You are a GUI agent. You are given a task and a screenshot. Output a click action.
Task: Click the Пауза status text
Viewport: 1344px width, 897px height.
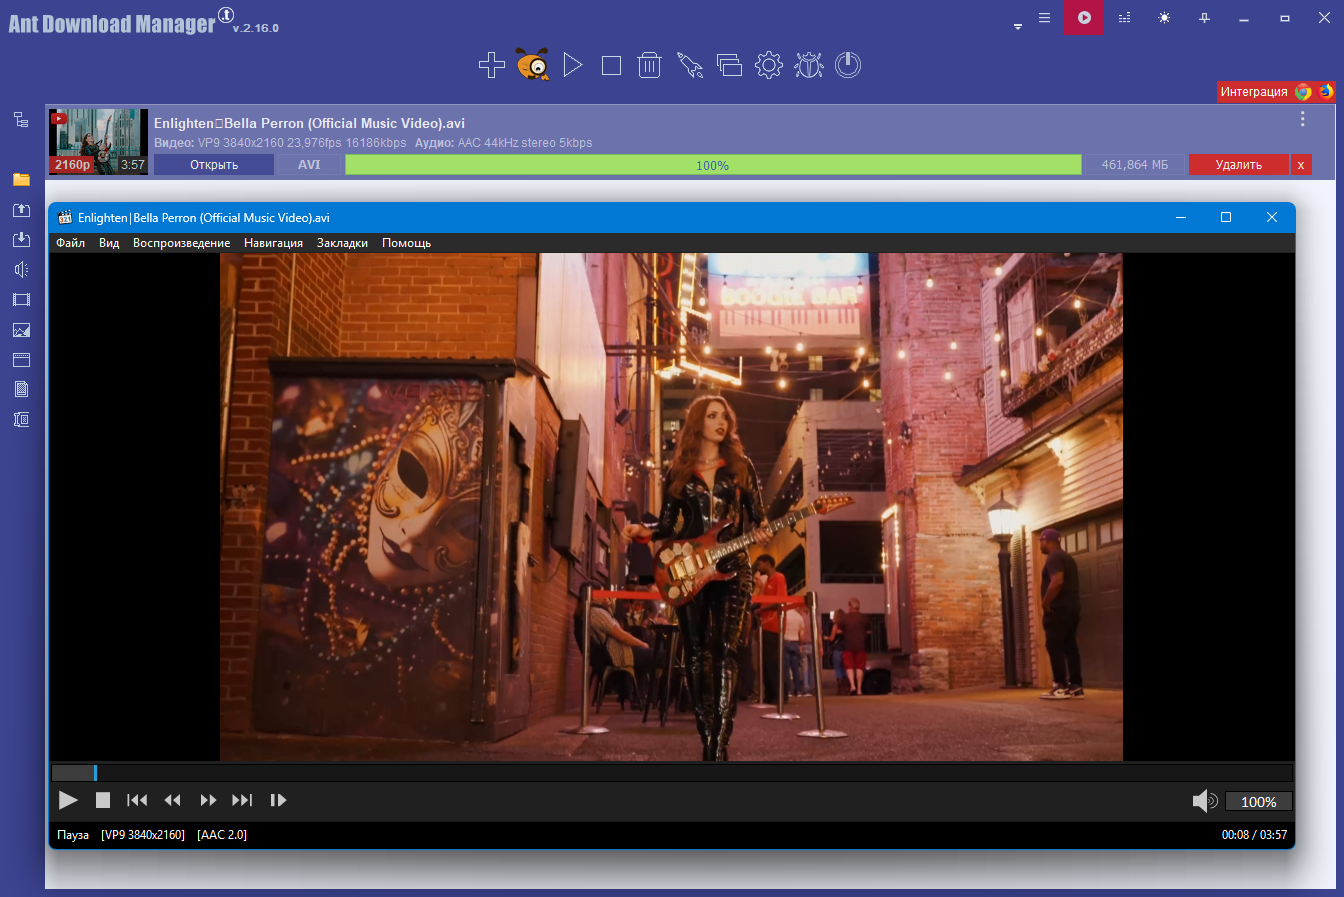click(73, 835)
